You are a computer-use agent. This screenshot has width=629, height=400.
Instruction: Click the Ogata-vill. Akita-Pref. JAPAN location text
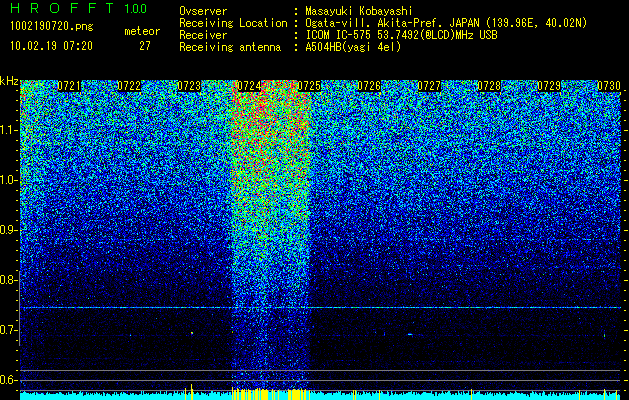(446, 23)
